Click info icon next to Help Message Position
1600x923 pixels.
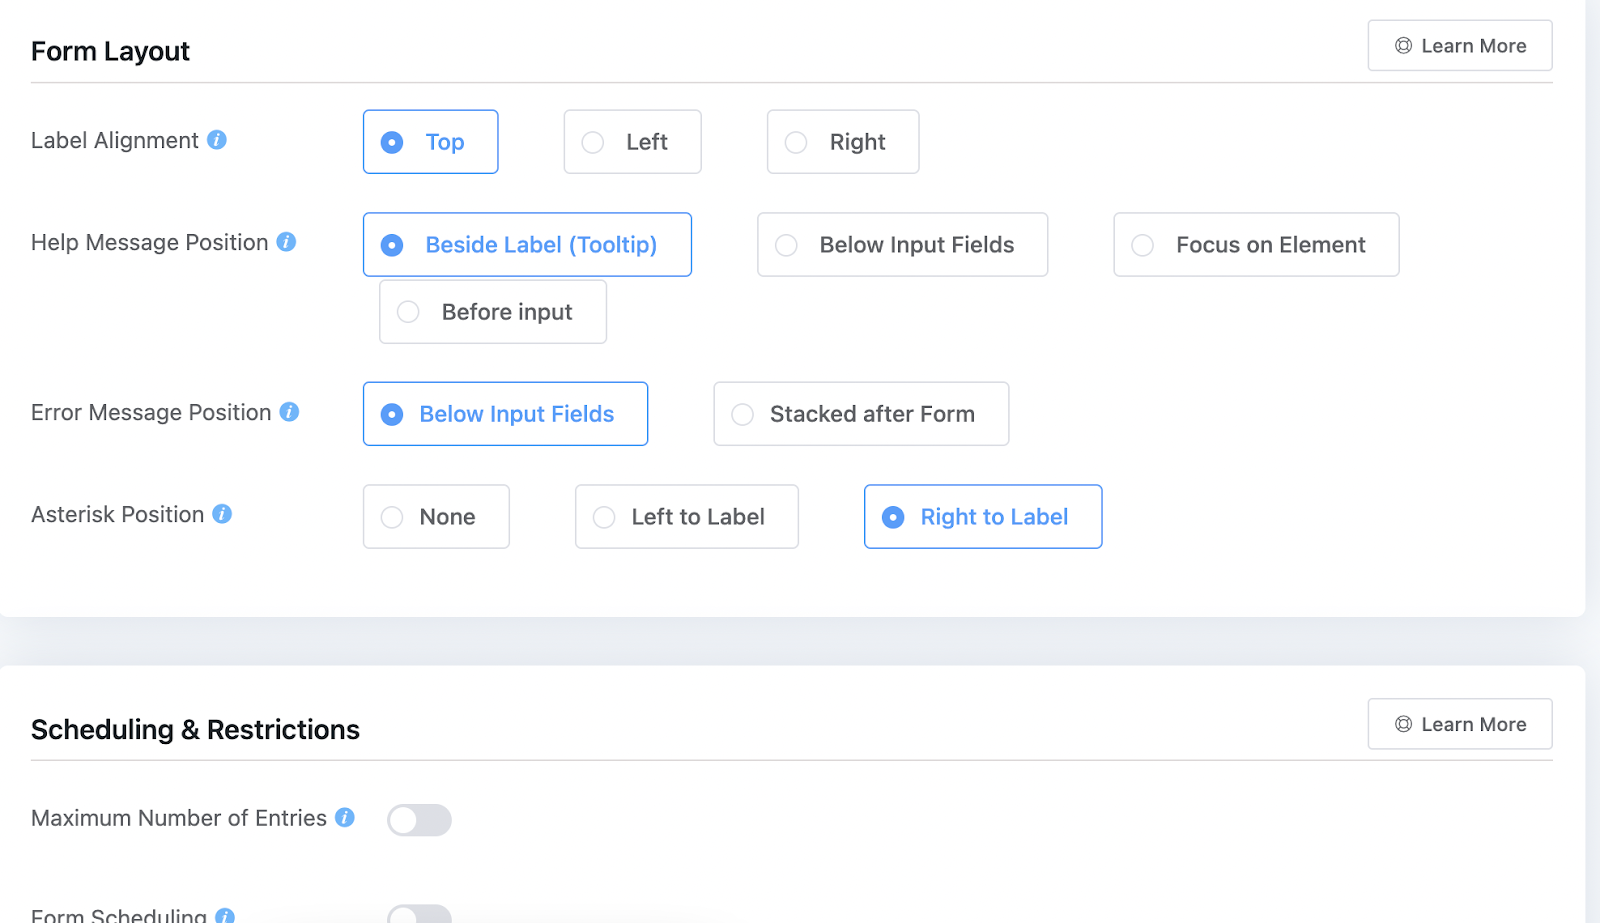tap(286, 242)
